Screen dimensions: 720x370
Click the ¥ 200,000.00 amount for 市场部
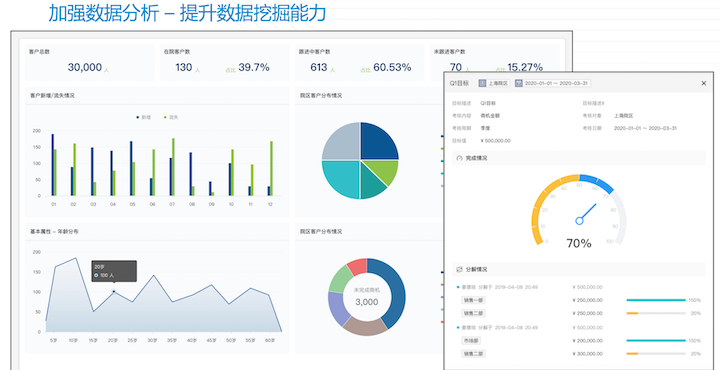tap(588, 341)
